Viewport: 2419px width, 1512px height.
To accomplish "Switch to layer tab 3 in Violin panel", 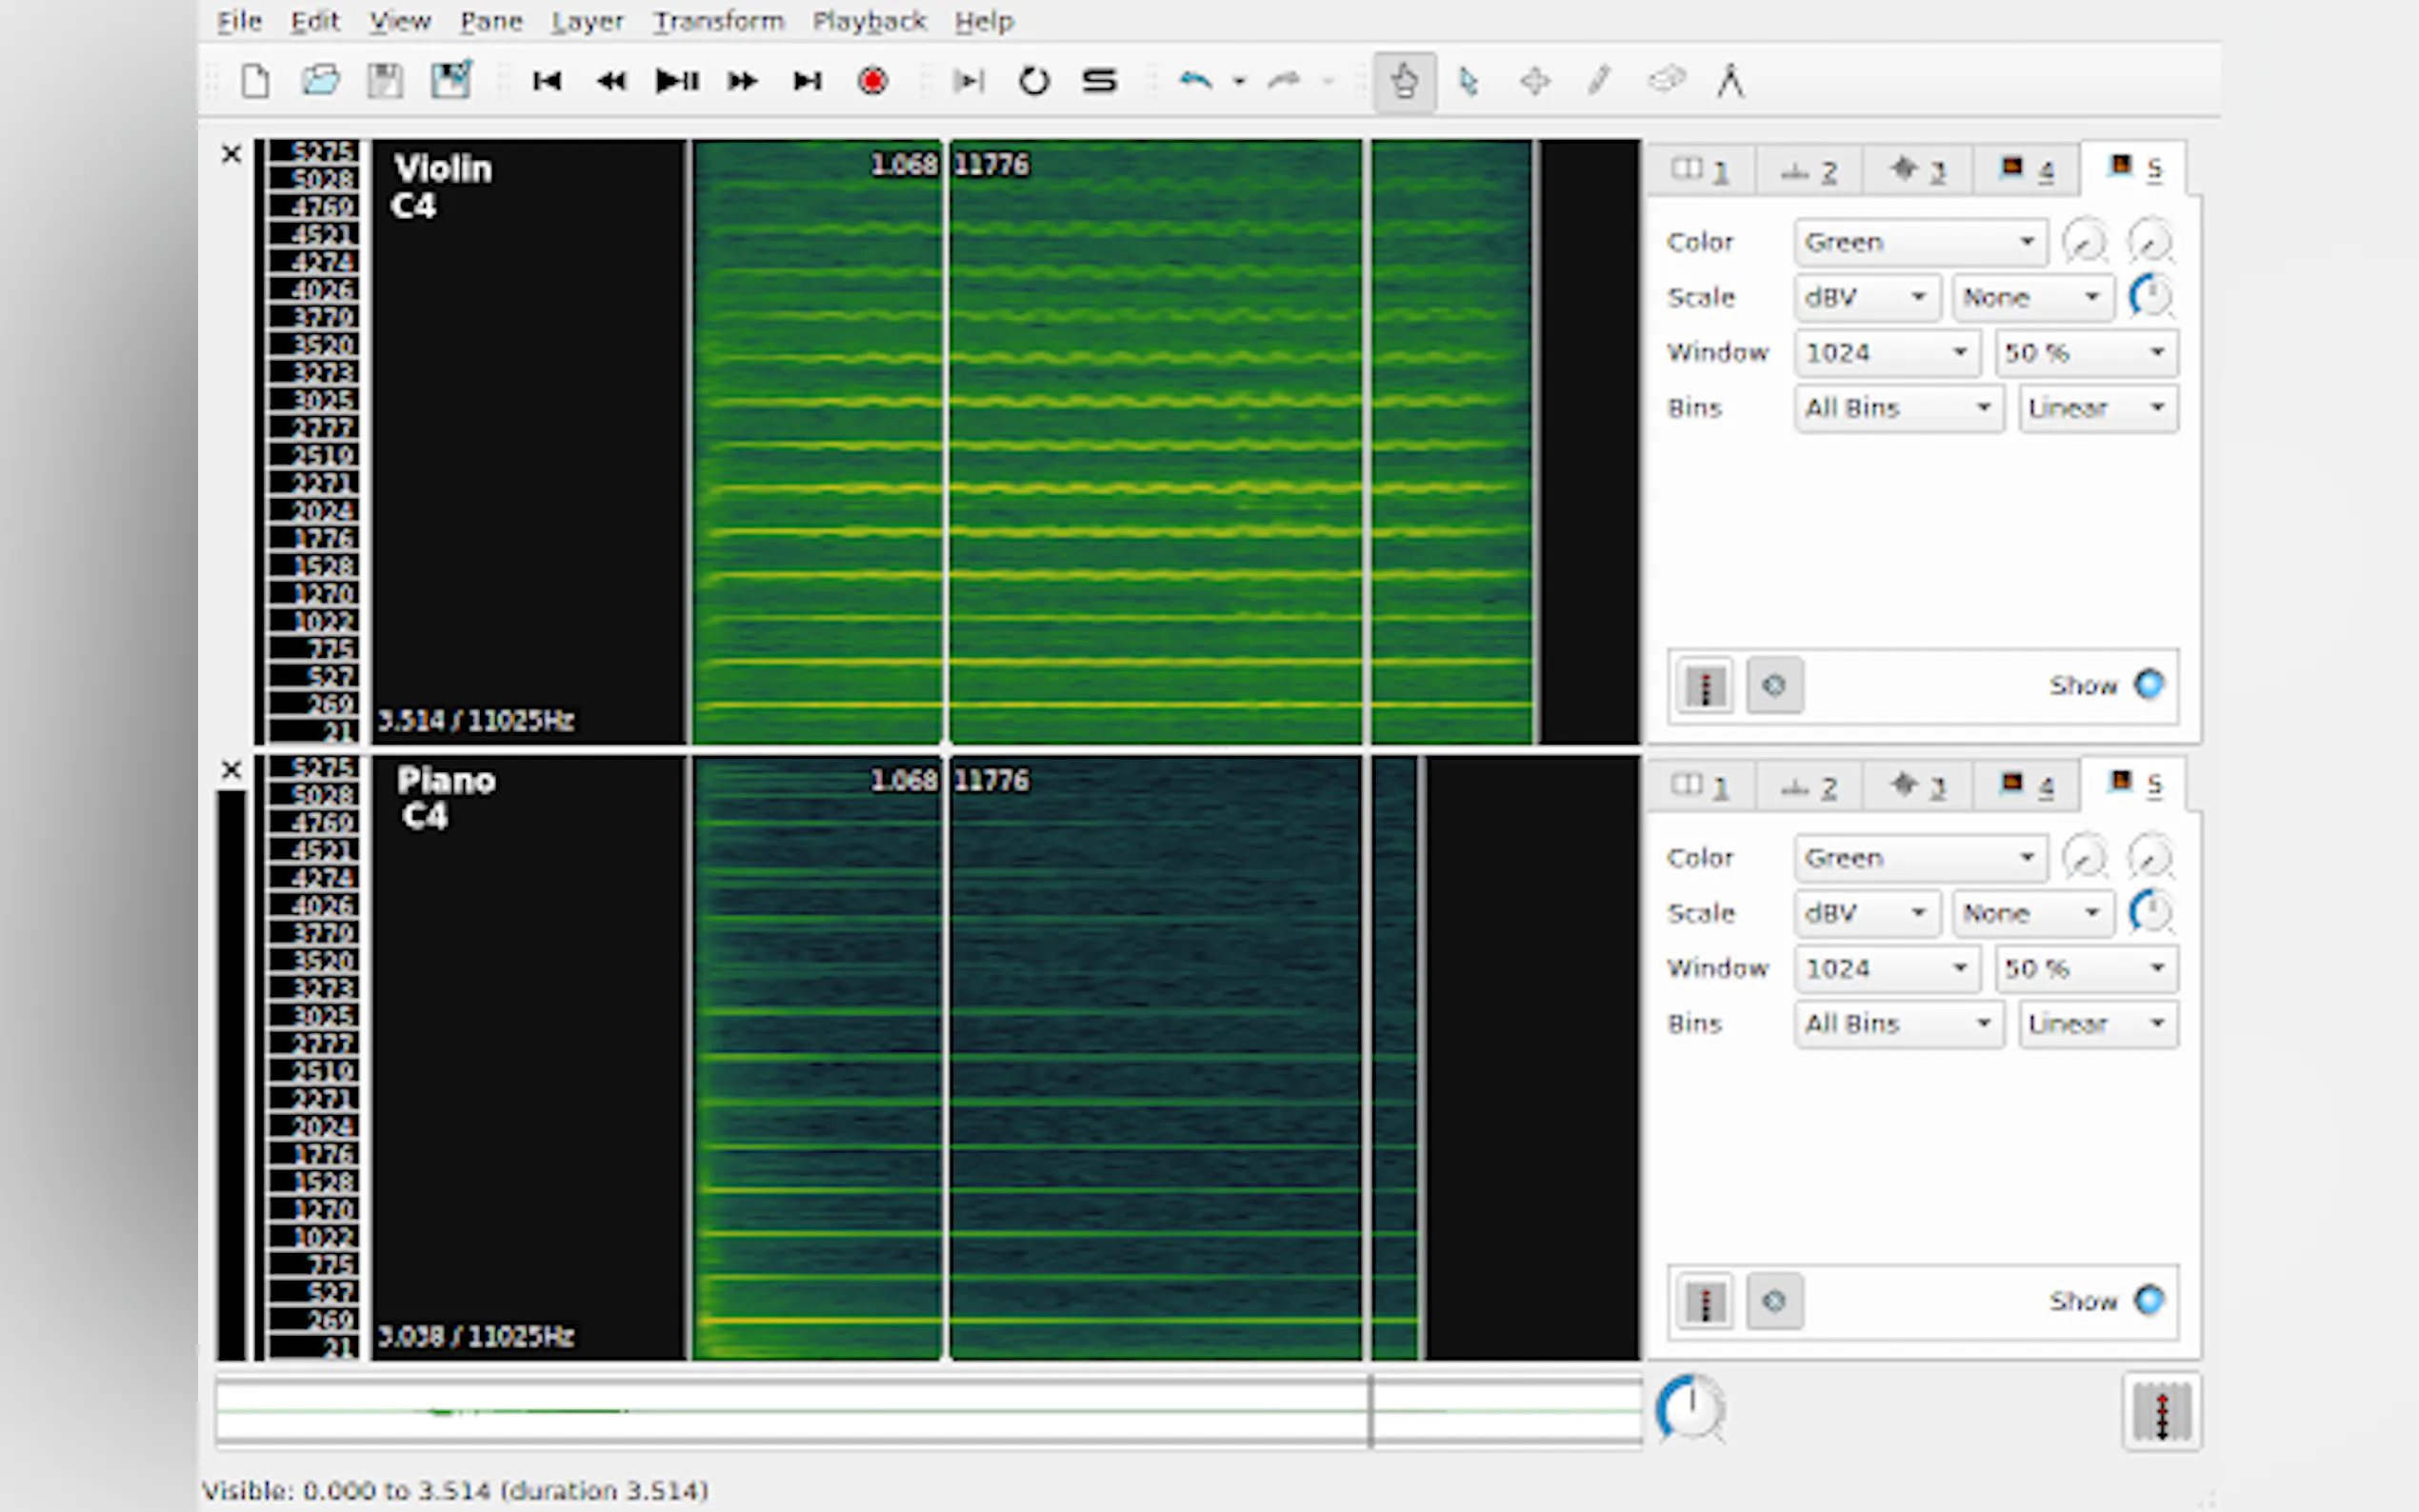I will tap(1918, 170).
